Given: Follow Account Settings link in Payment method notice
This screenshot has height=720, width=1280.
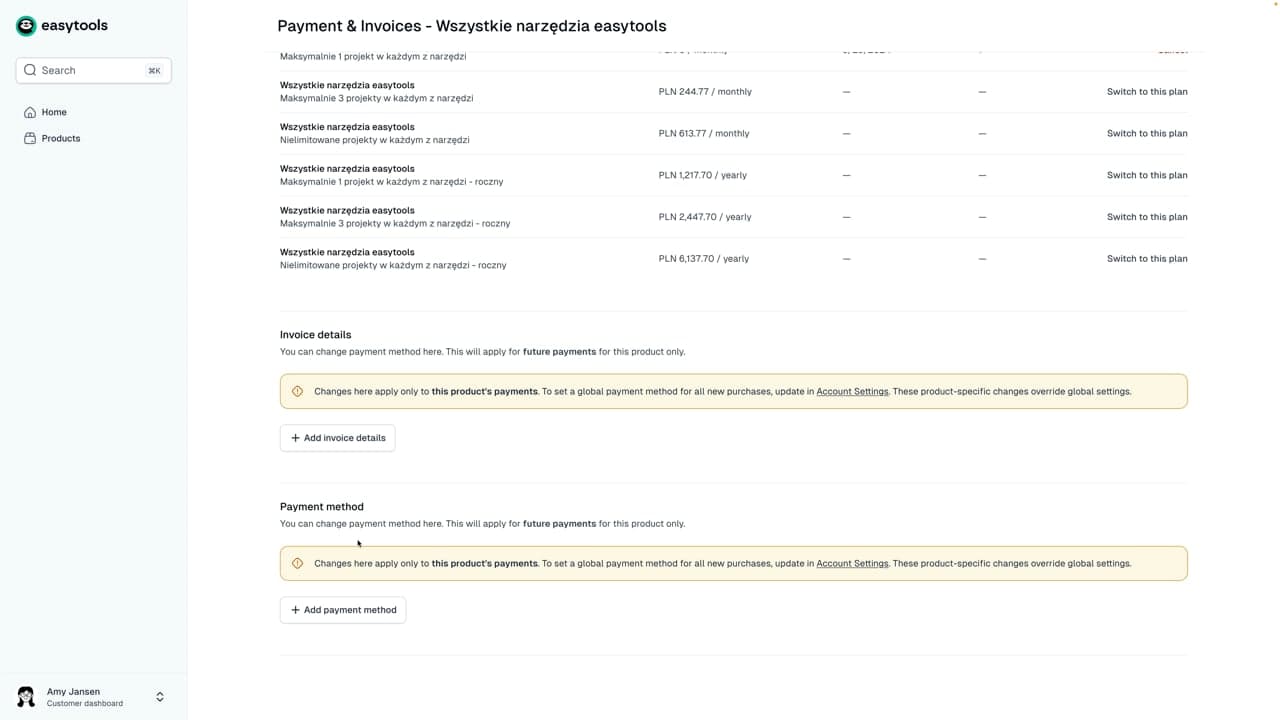Looking at the screenshot, I should click(852, 564).
